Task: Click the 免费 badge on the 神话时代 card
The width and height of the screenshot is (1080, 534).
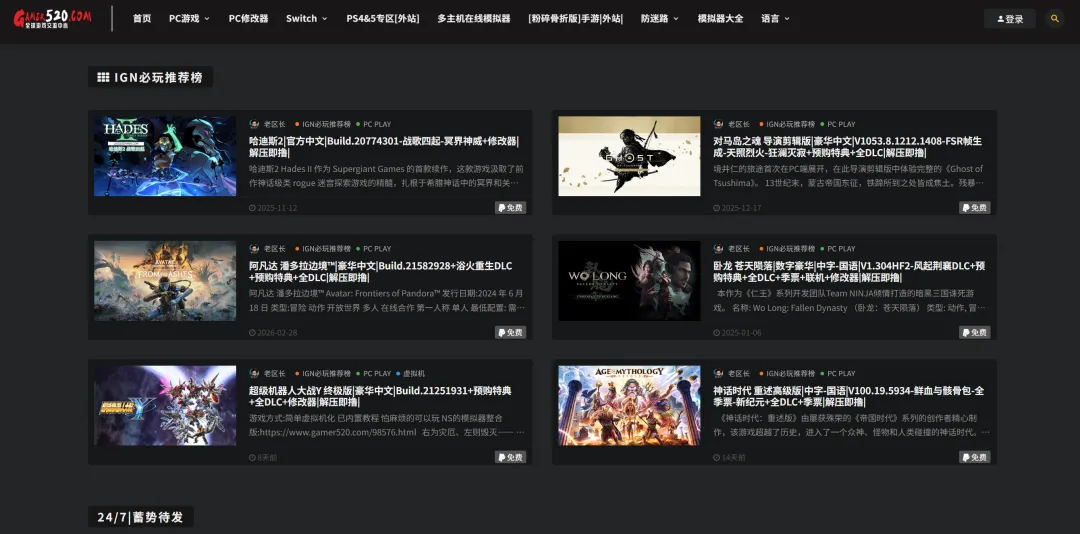Action: 975,457
